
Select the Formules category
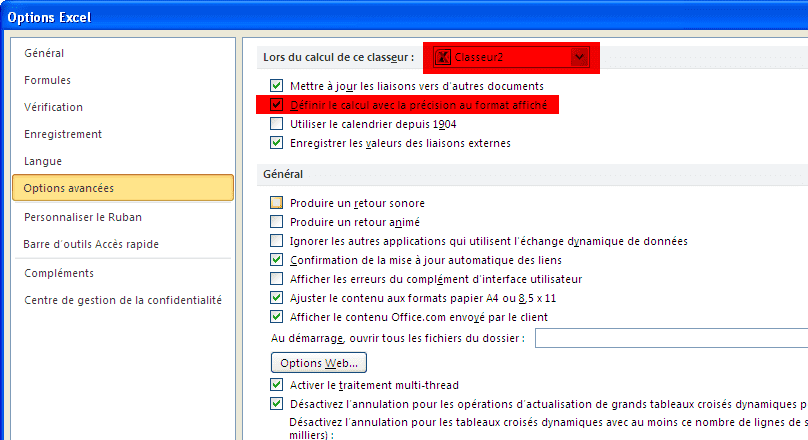pos(47,80)
